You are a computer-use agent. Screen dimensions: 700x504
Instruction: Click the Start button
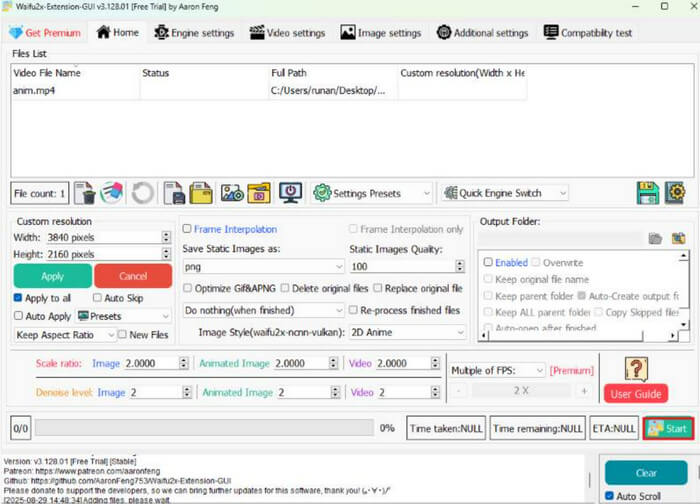point(667,428)
